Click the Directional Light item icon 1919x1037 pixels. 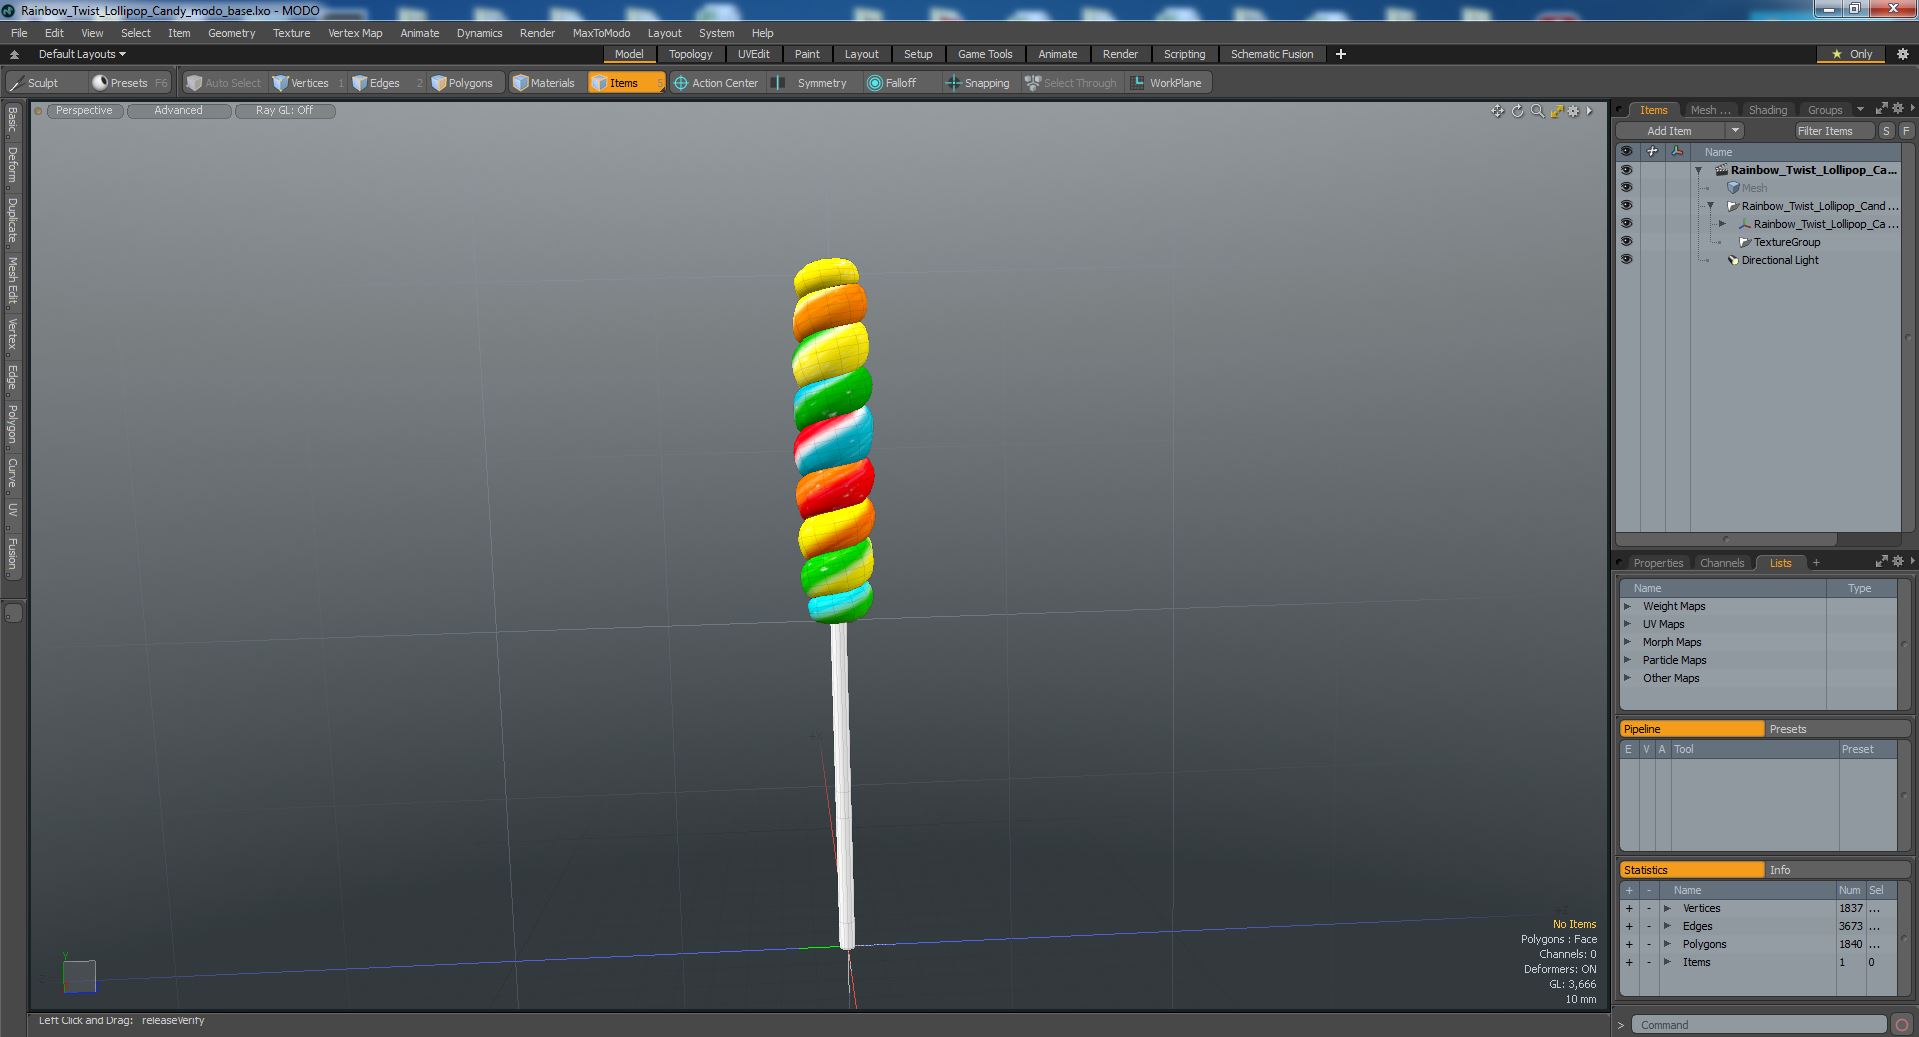(1733, 260)
